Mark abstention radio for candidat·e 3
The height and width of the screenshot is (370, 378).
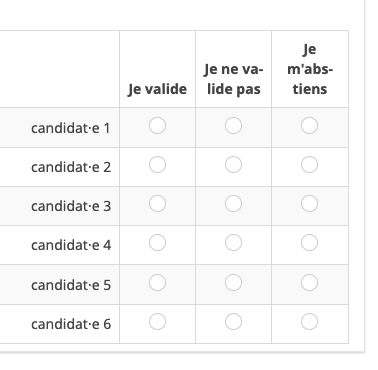pyautogui.click(x=309, y=204)
